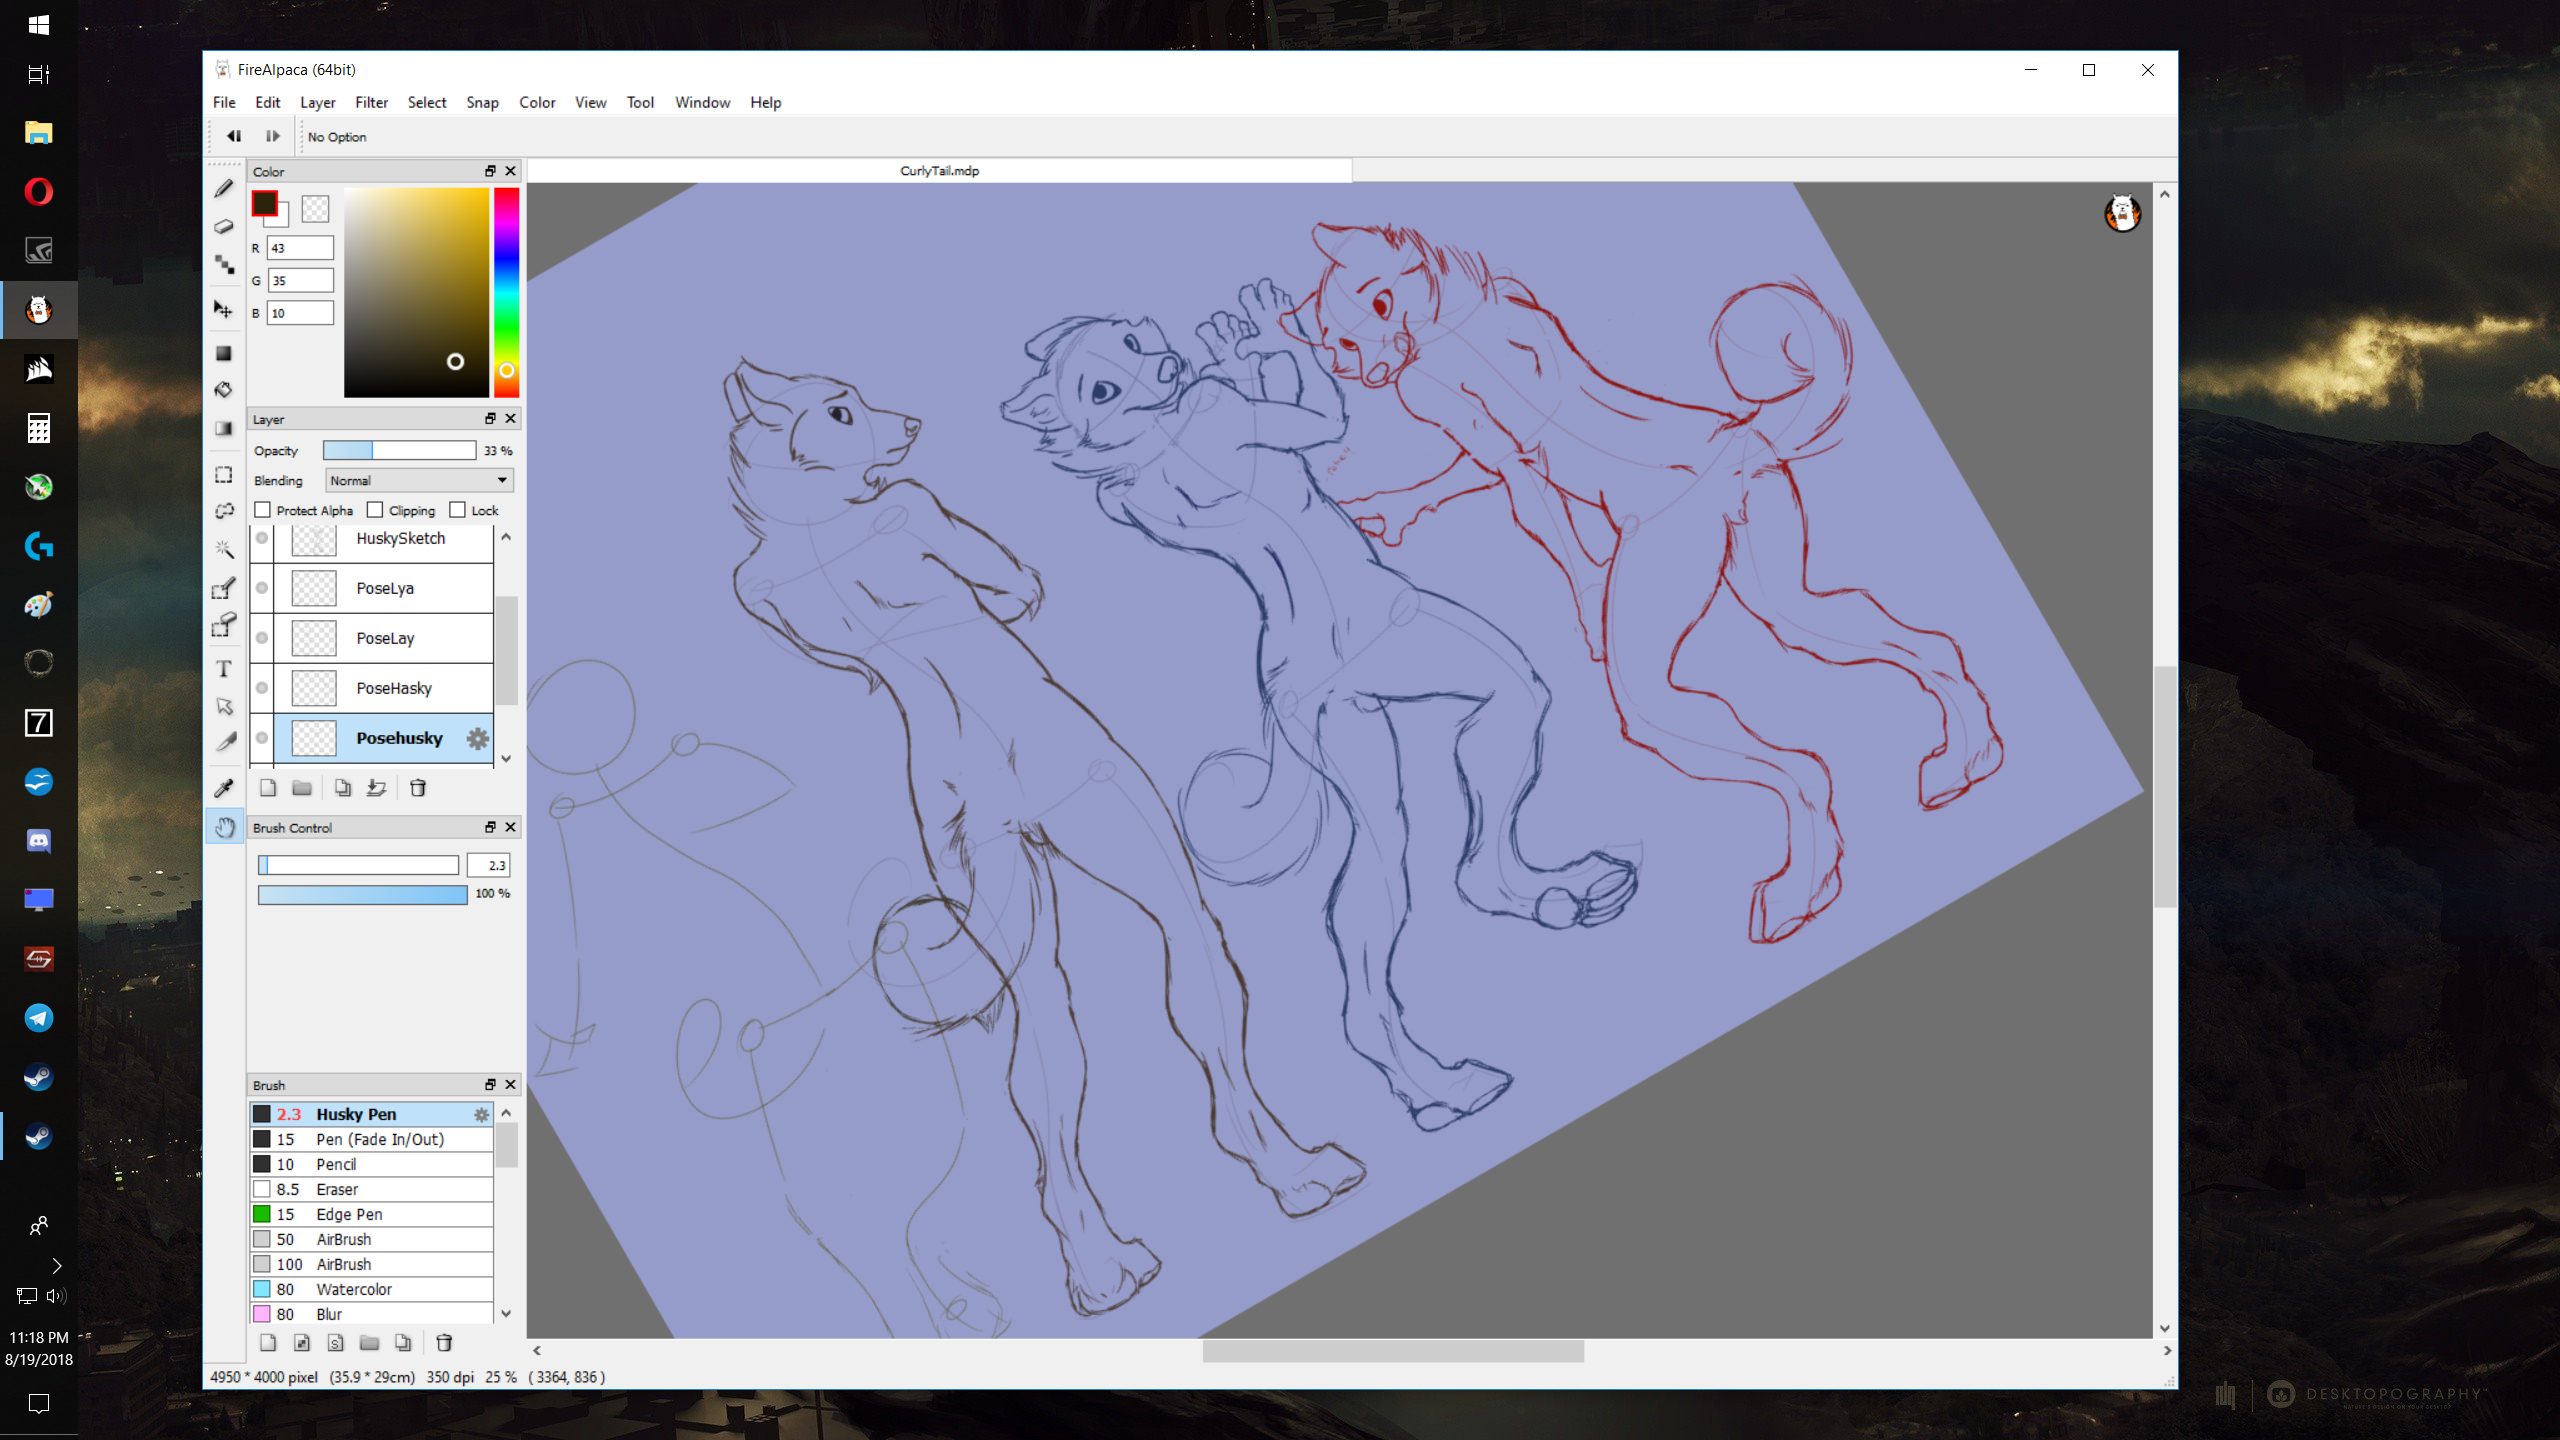Delete layer using the layer trash icon

click(x=418, y=788)
